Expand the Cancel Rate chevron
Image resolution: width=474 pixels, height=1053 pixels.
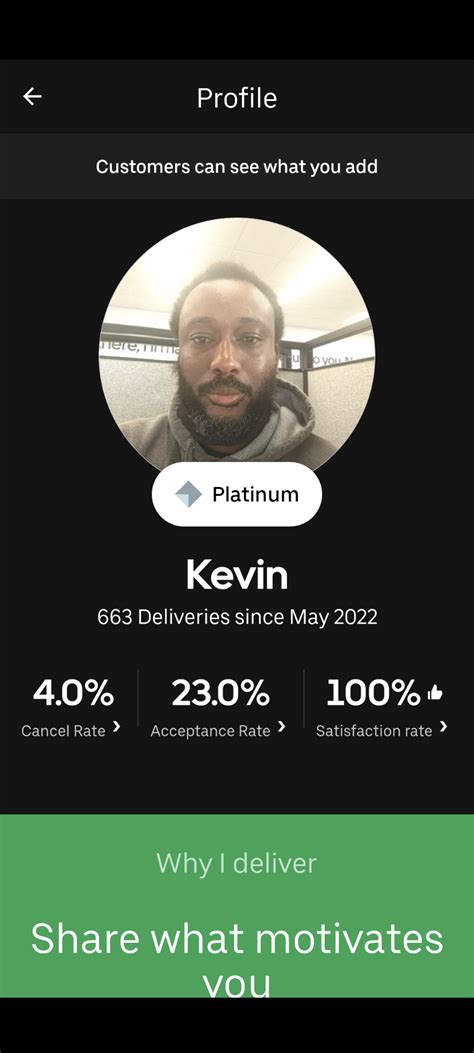pos(117,726)
